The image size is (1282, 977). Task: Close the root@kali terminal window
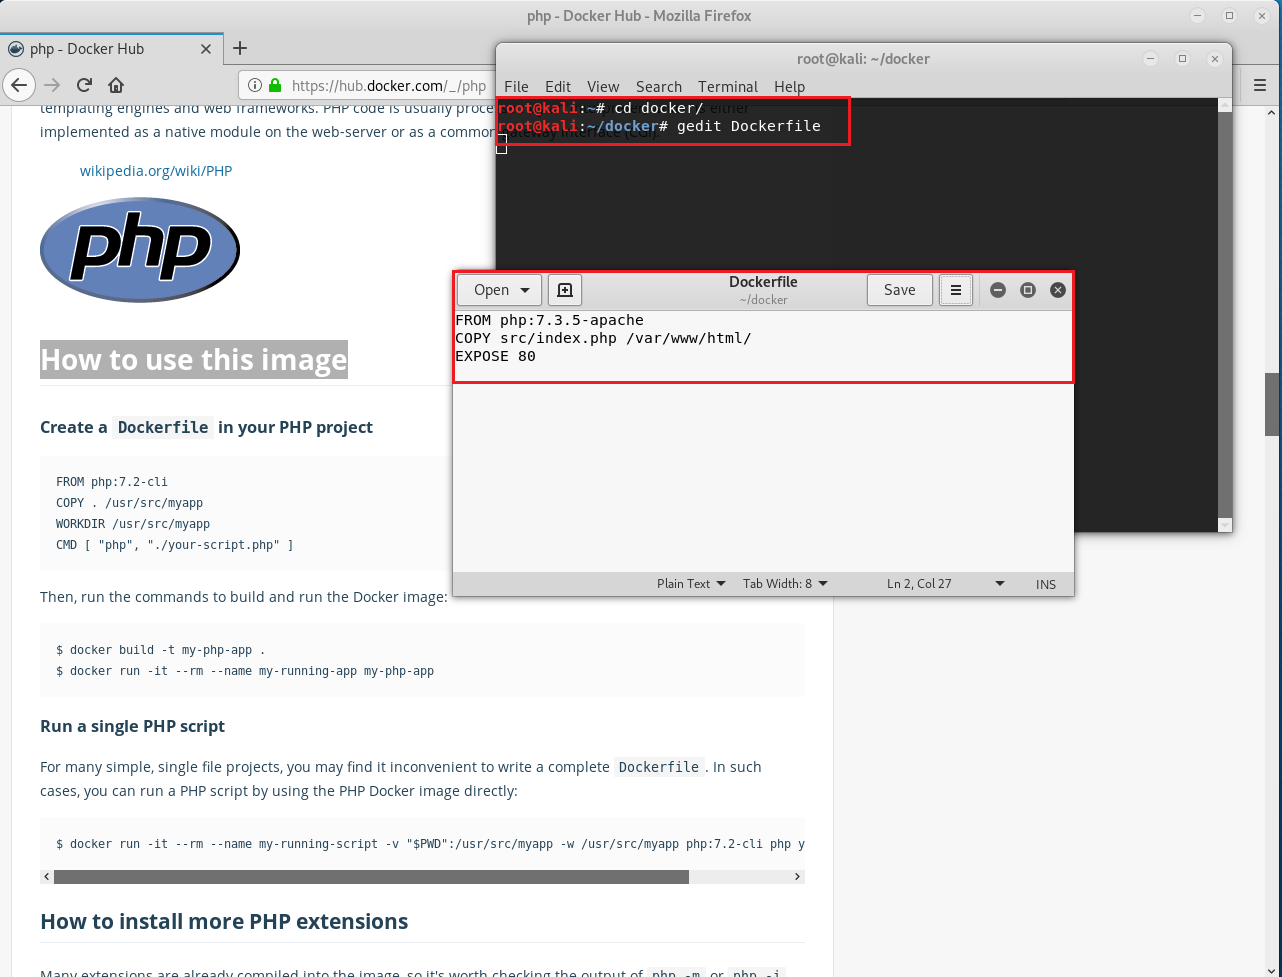tap(1215, 58)
